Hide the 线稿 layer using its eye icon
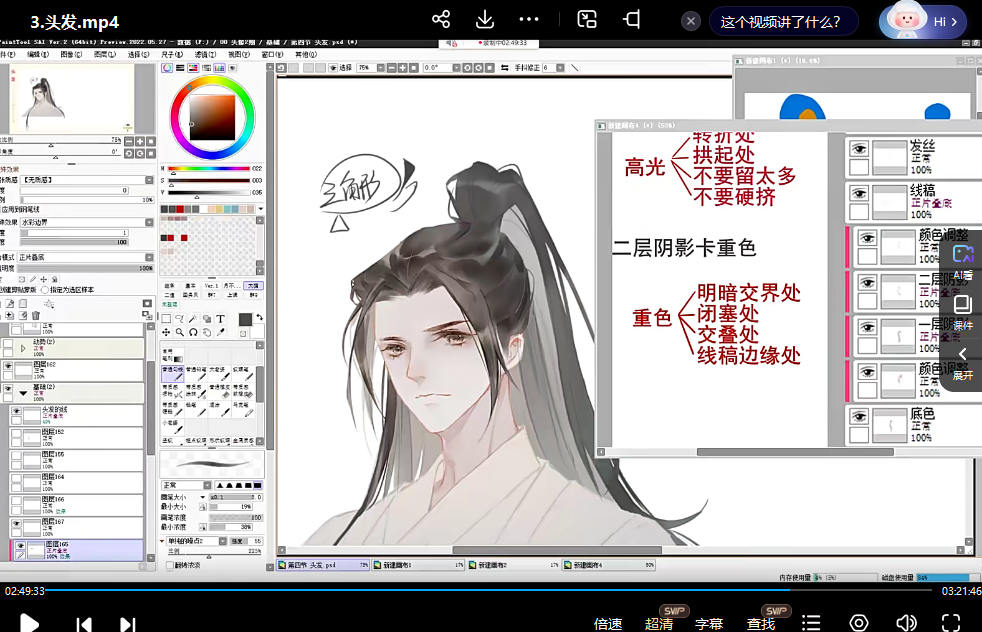The height and width of the screenshot is (632, 982). 858,192
